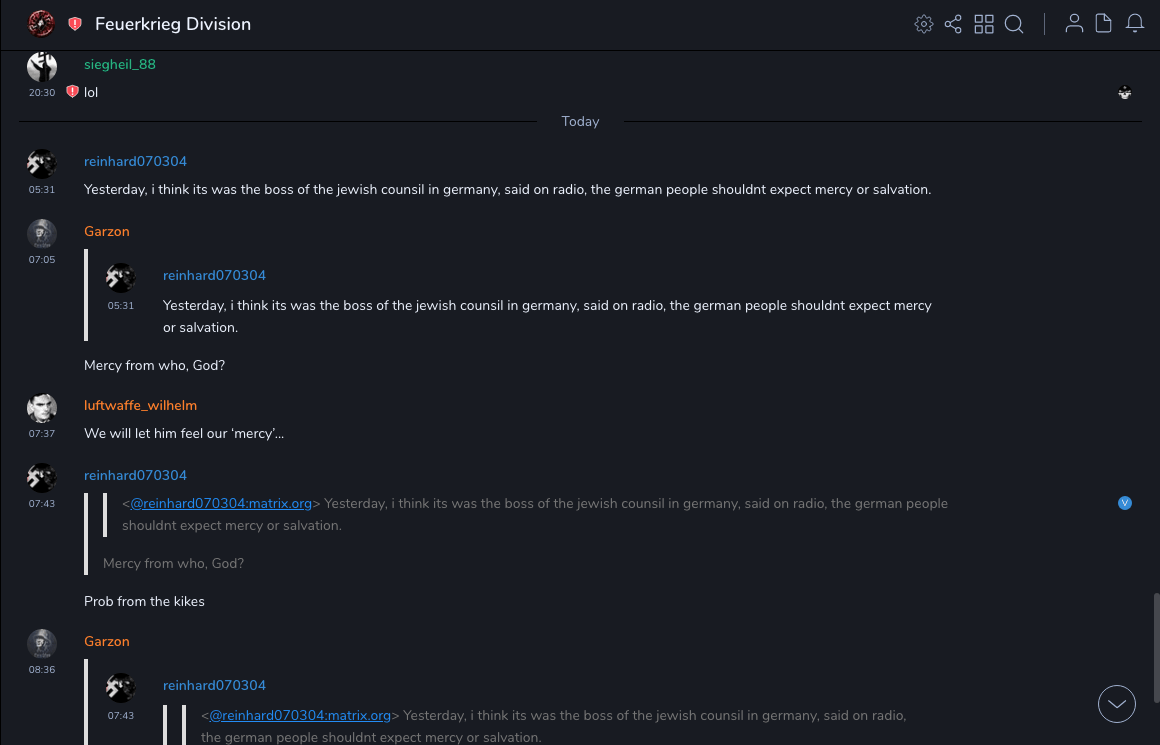Image resolution: width=1160 pixels, height=745 pixels.
Task: Open the four-square widgets grid icon
Action: [984, 24]
